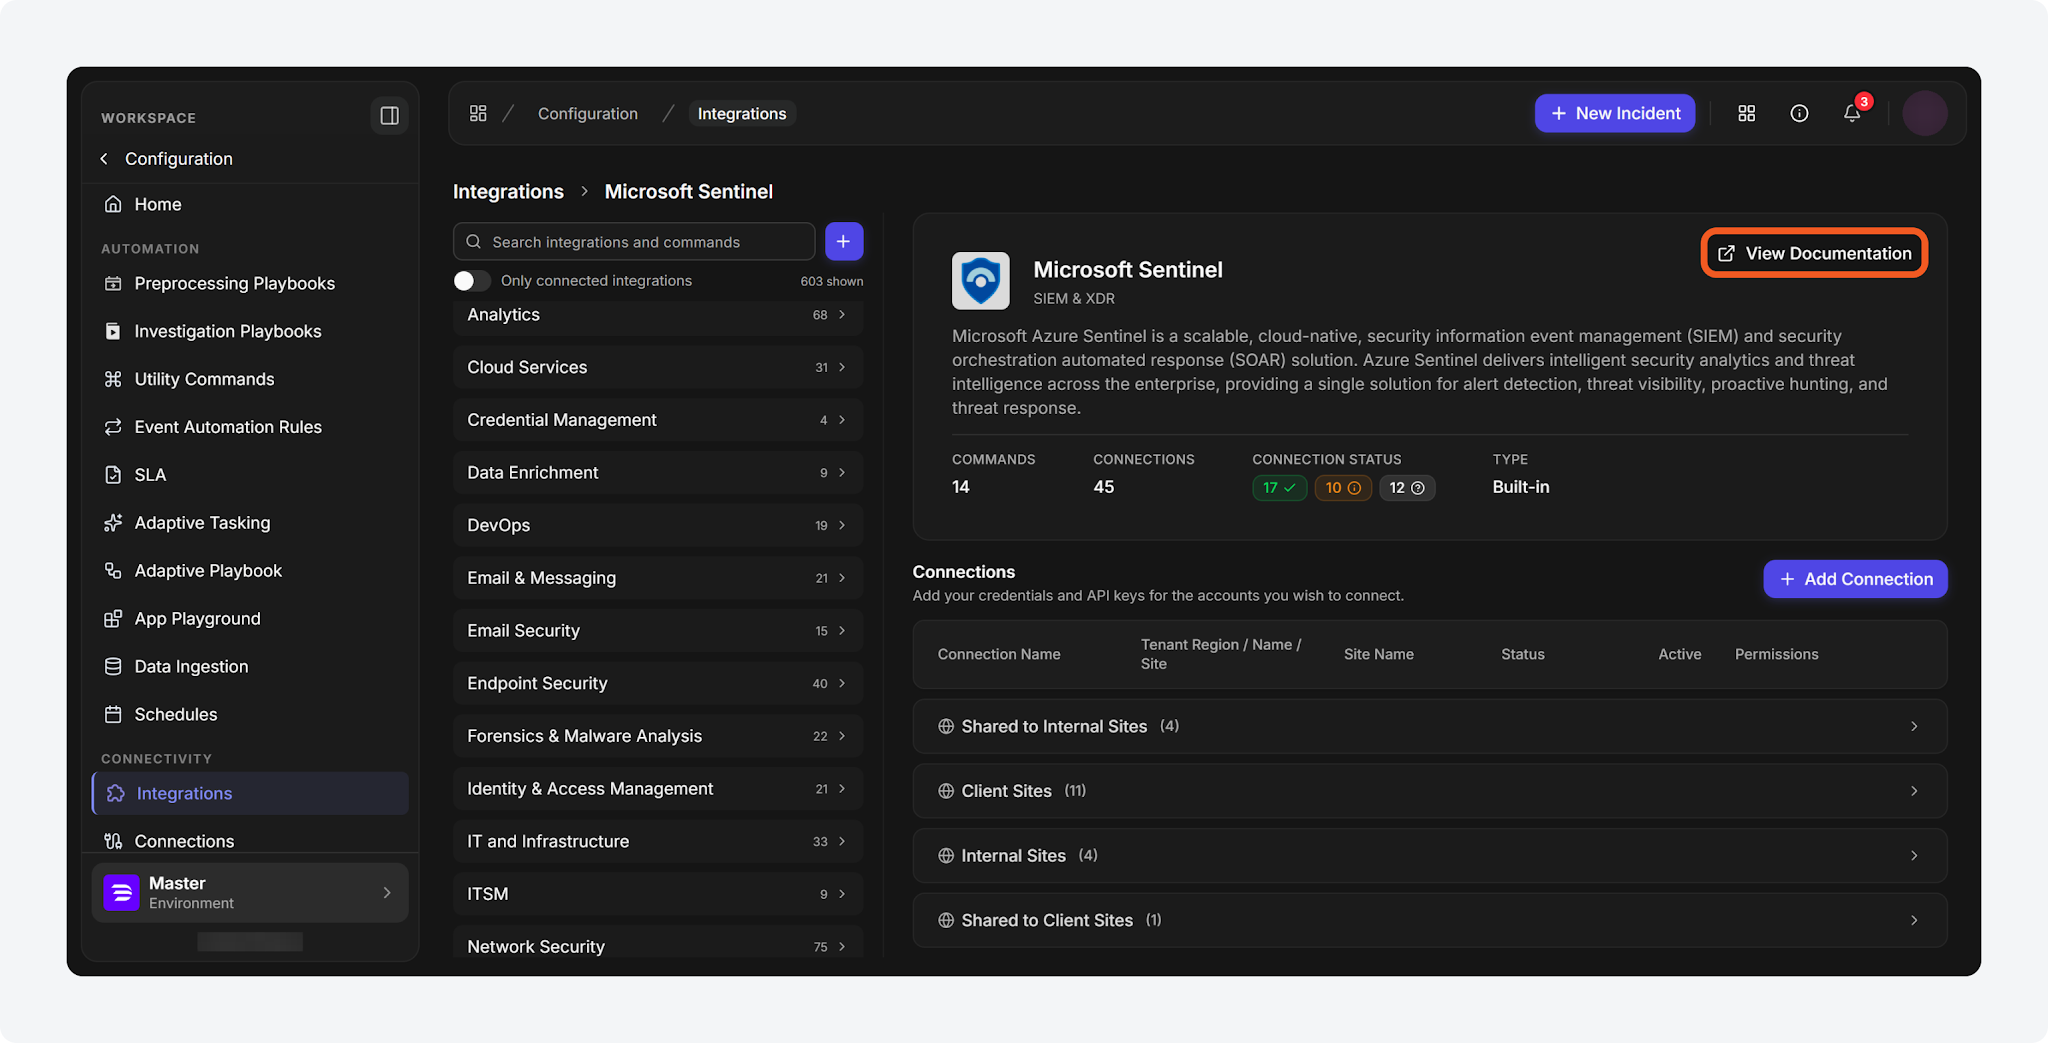Viewport: 2048px width, 1043px height.
Task: Expand the Cloud Services category
Action: tap(658, 367)
